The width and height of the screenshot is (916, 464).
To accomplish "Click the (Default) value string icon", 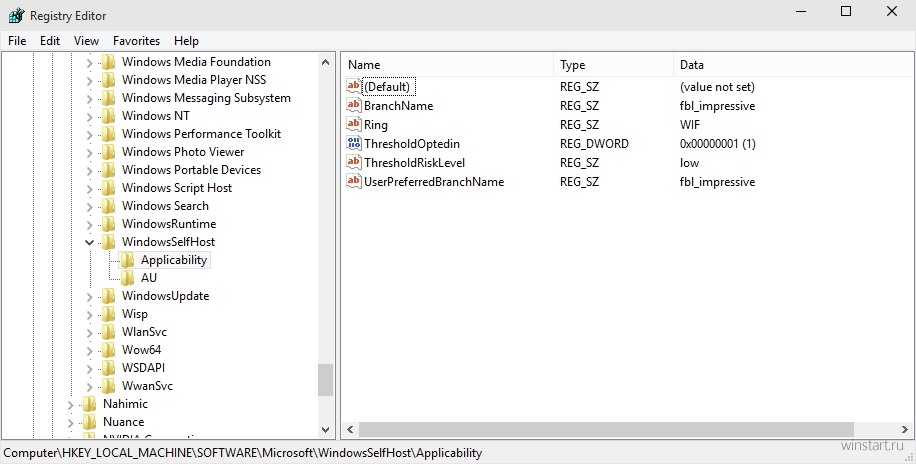I will (354, 86).
